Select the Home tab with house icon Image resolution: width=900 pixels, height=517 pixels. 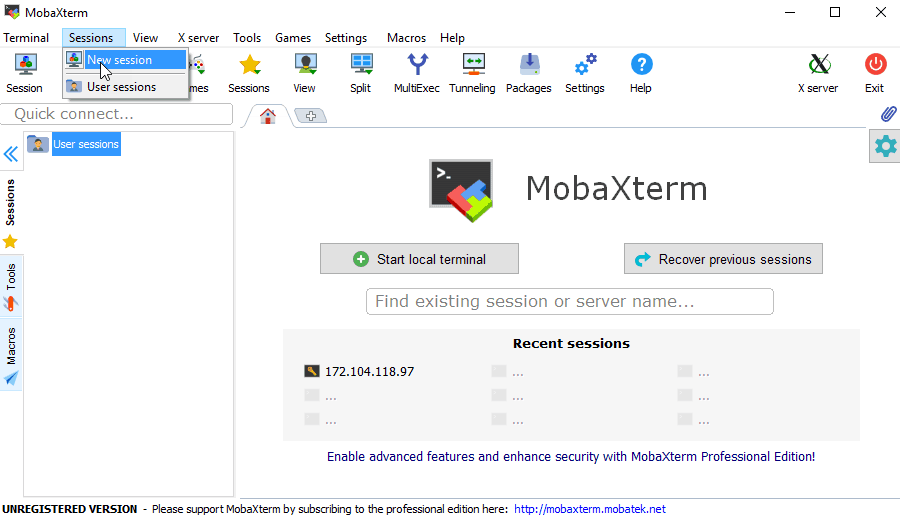267,116
